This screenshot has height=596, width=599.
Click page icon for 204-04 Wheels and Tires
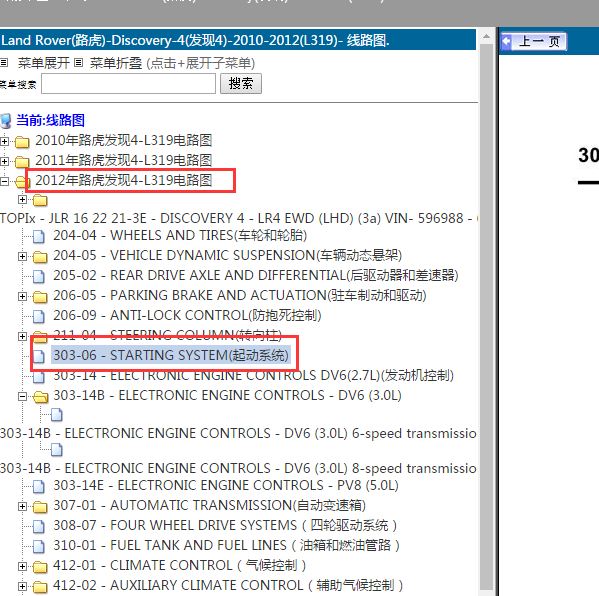39,236
